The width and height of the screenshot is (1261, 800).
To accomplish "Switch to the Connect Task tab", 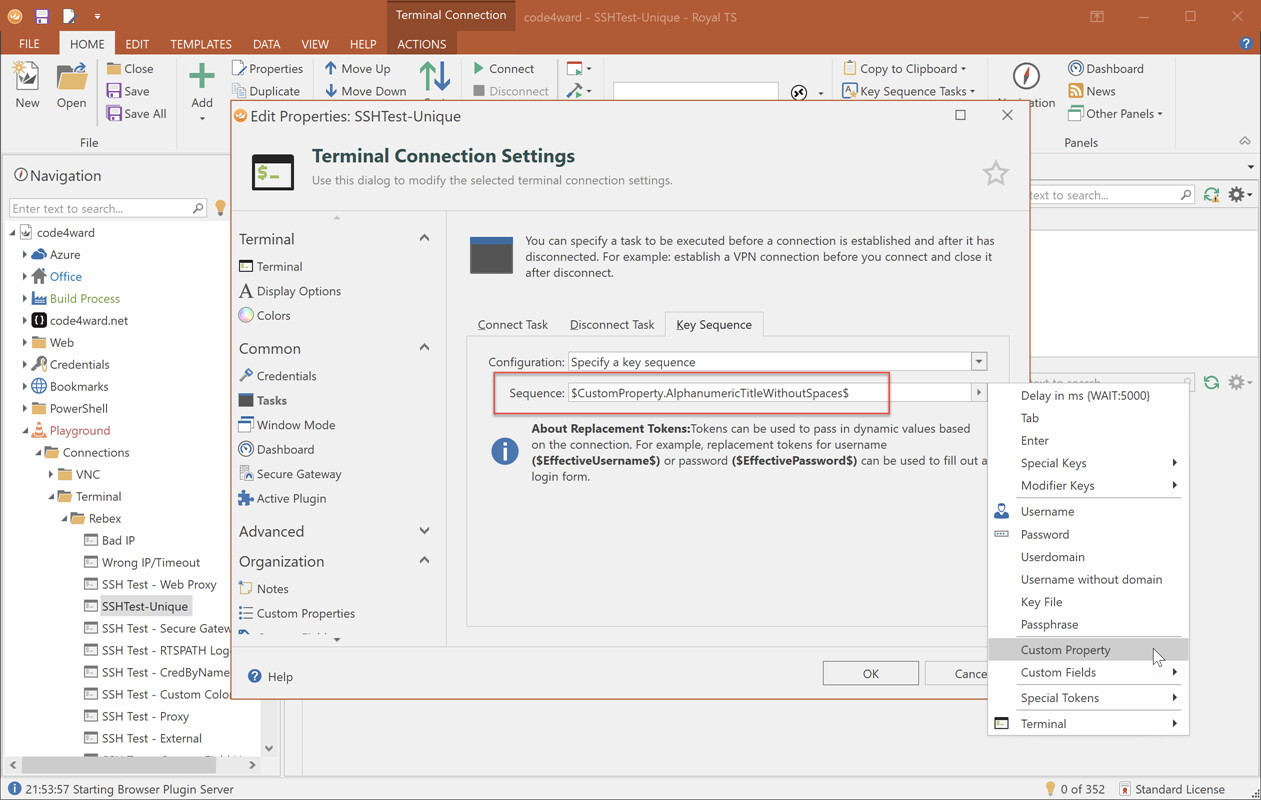I will 512,324.
